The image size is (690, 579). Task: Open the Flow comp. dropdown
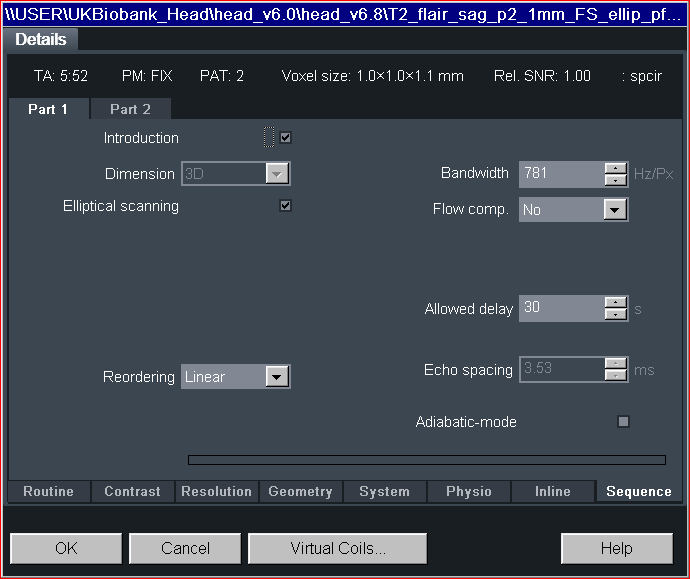[x=615, y=210]
